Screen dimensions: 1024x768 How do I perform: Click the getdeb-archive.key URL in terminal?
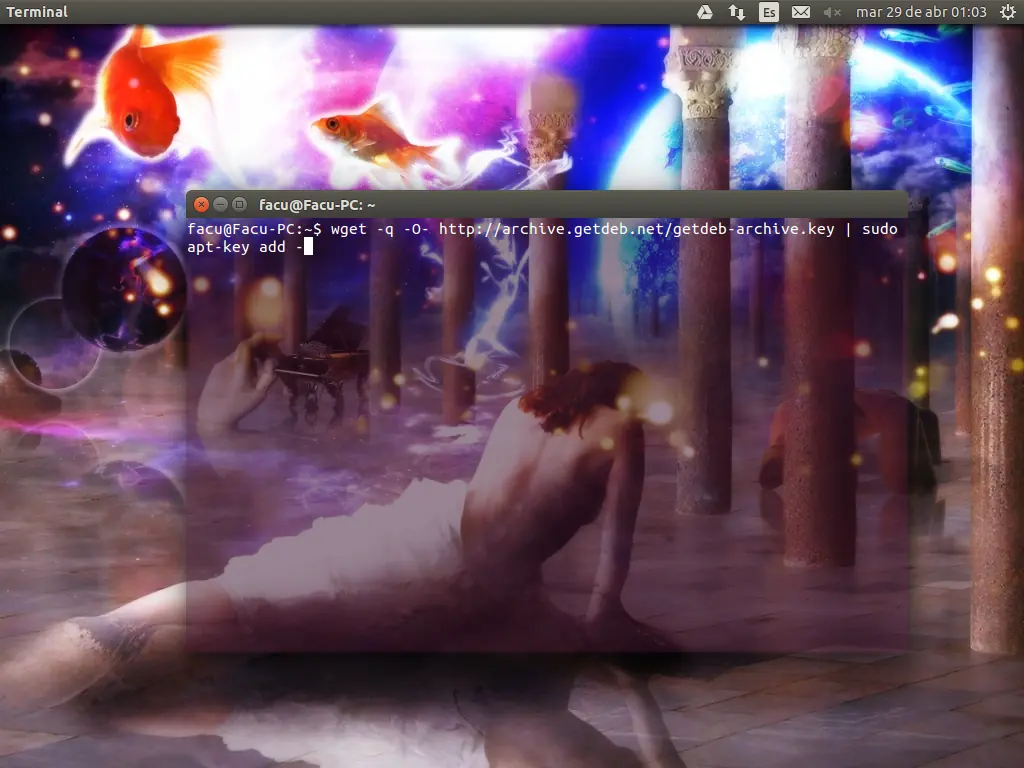636,229
